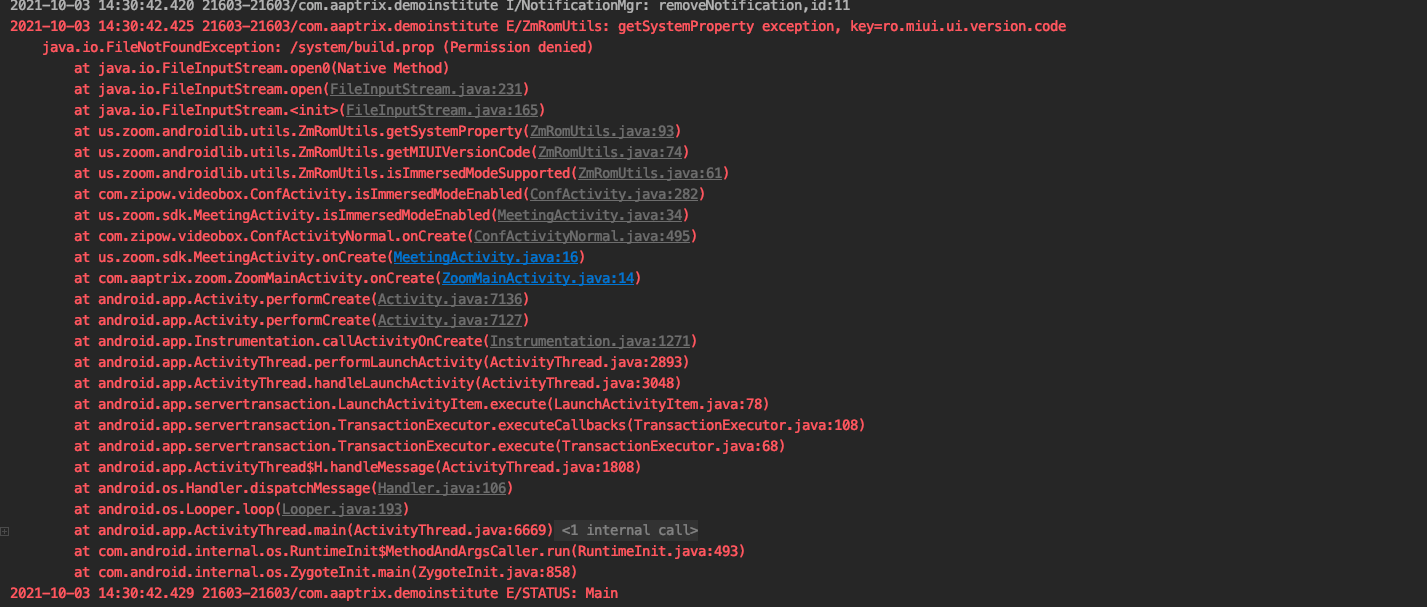Select the 'removeNotification,id:11' log line
The height and width of the screenshot is (607, 1427).
click(x=430, y=5)
